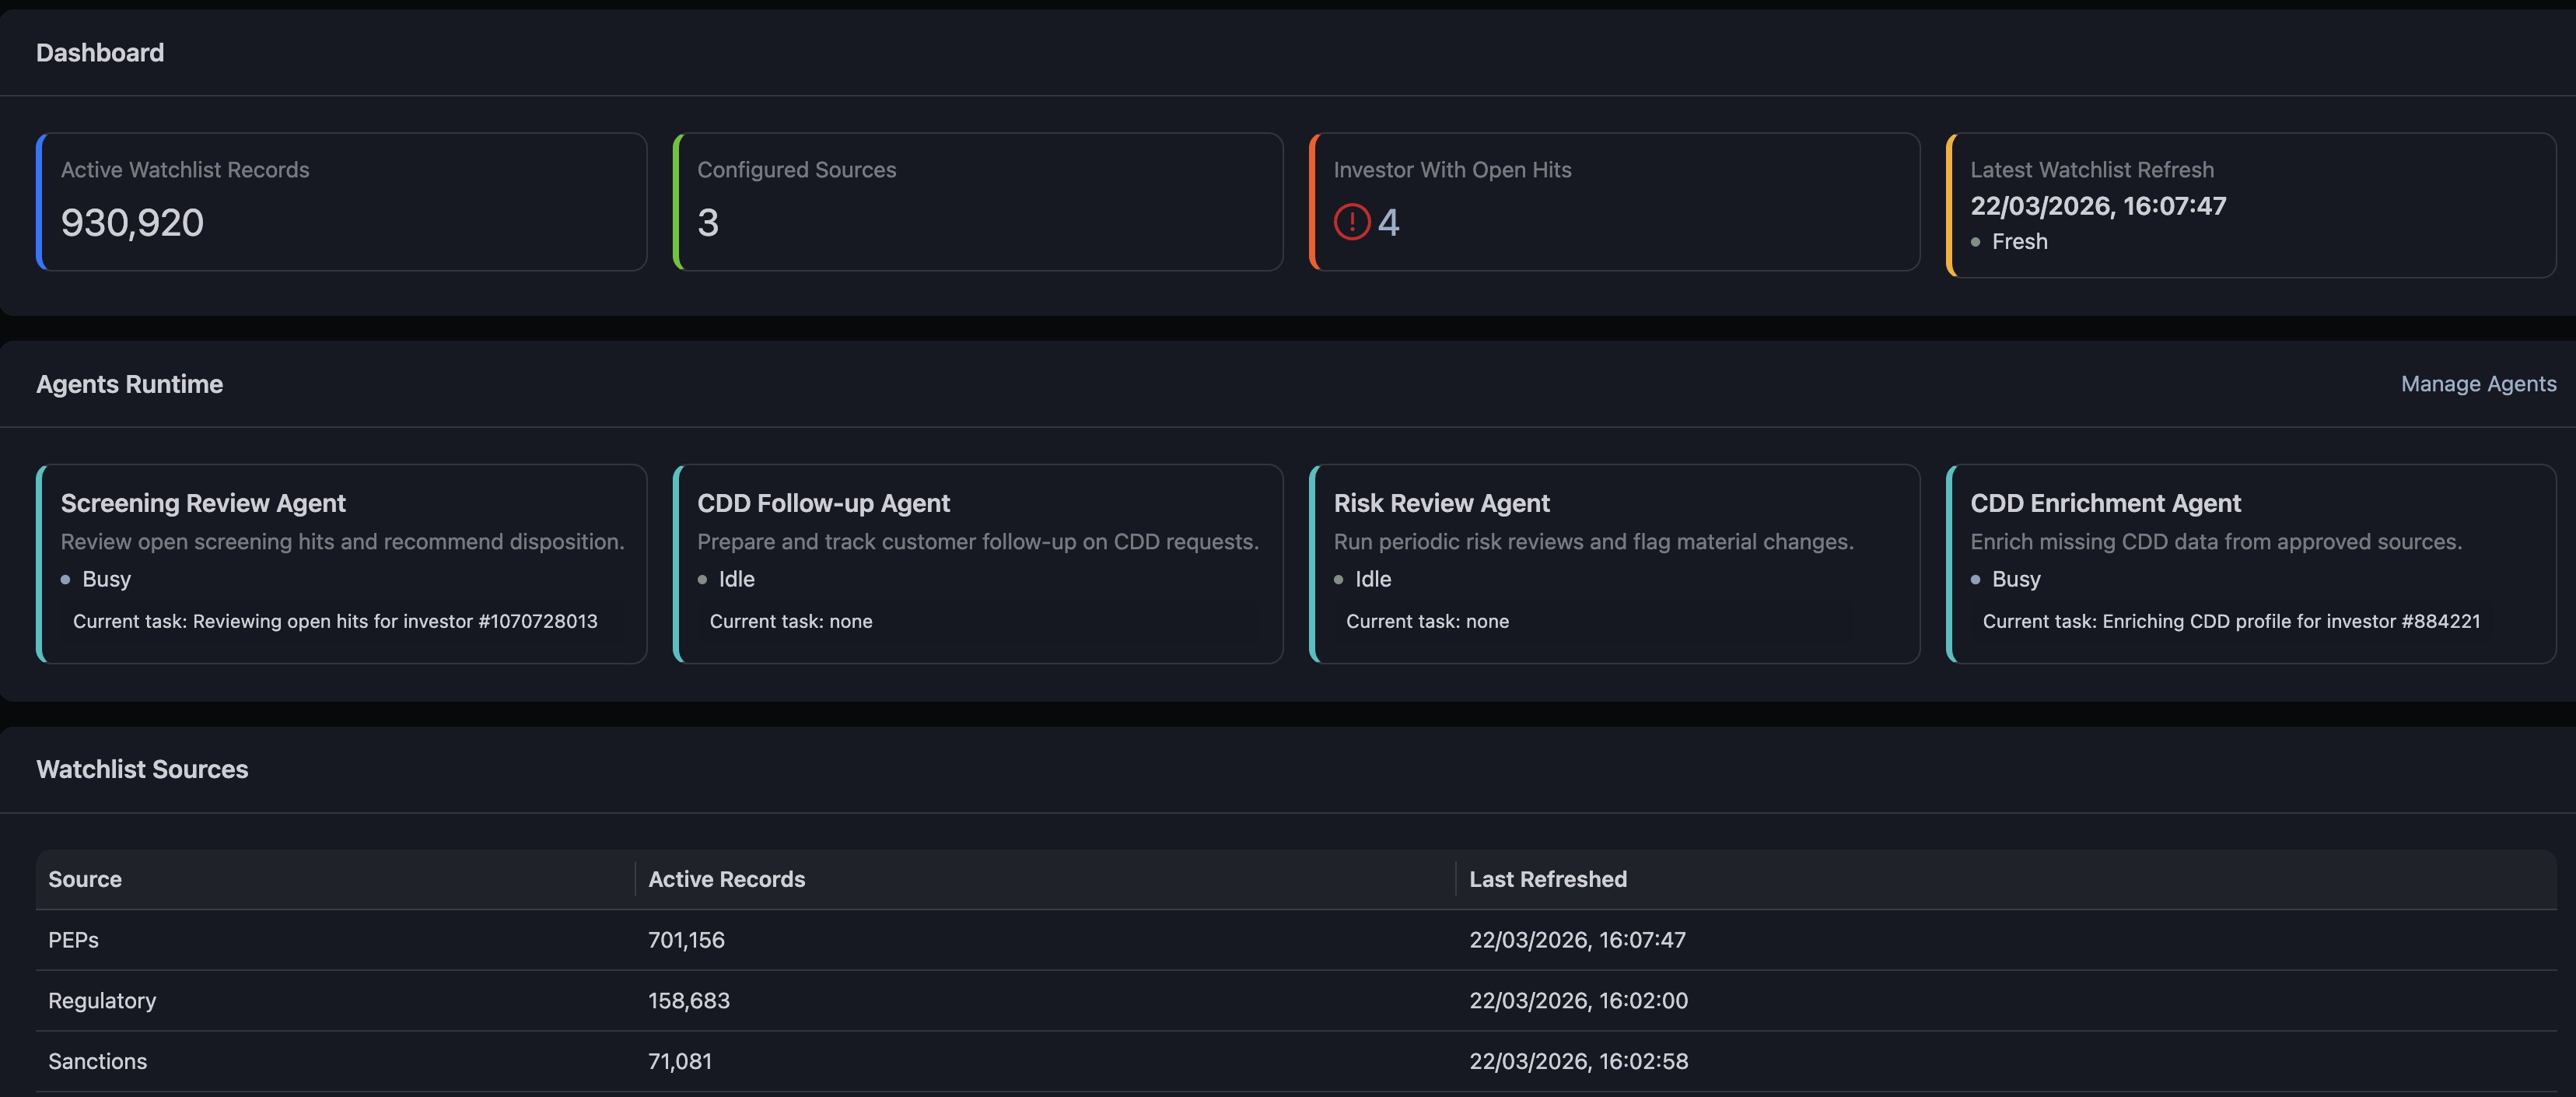Click the Fresh status indicator dot
The width and height of the screenshot is (2576, 1097).
1974,242
